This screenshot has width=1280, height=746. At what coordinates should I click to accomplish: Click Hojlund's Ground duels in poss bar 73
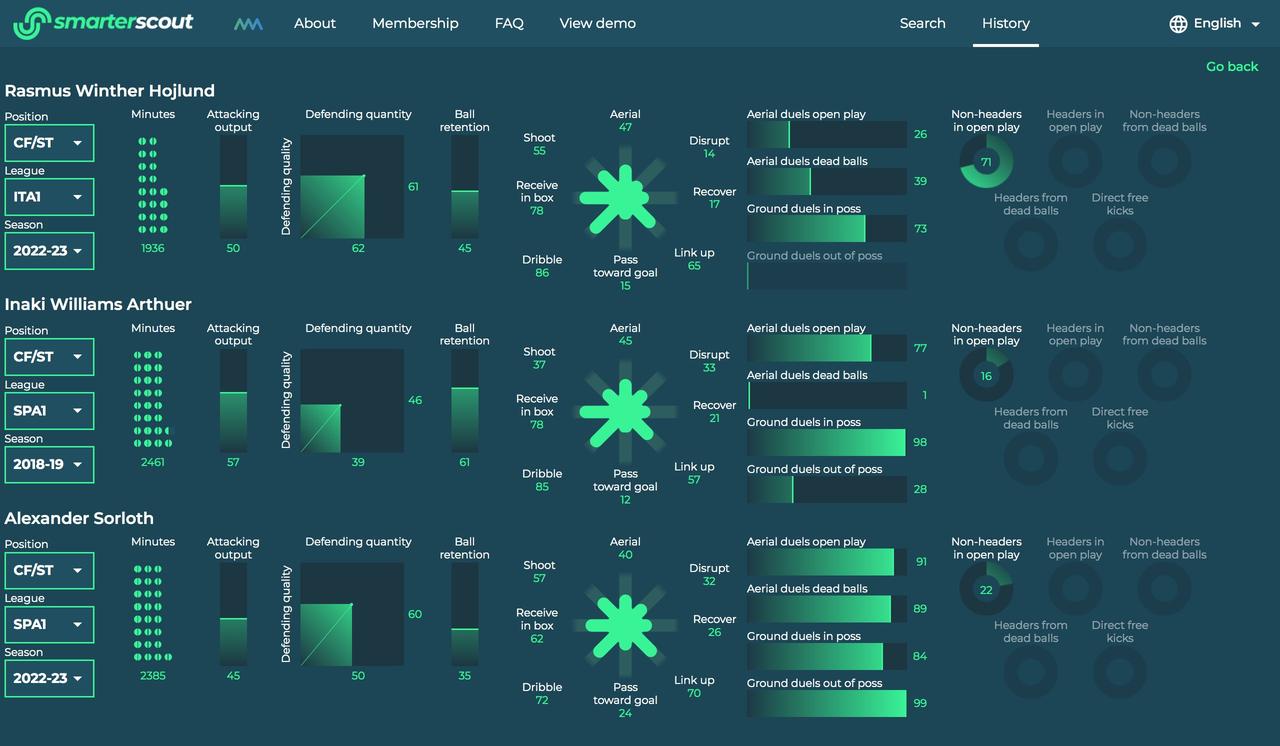click(x=827, y=229)
